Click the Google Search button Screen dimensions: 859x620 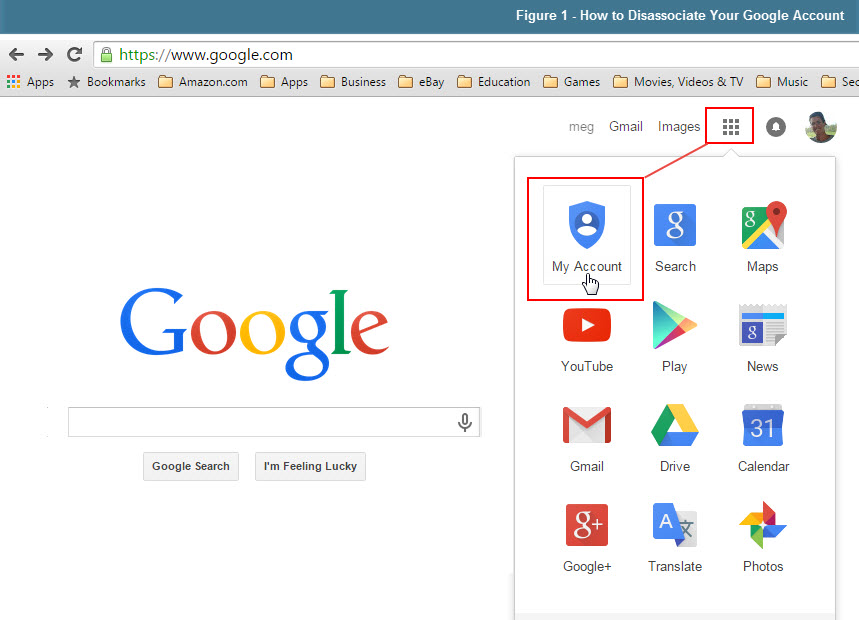click(x=191, y=466)
